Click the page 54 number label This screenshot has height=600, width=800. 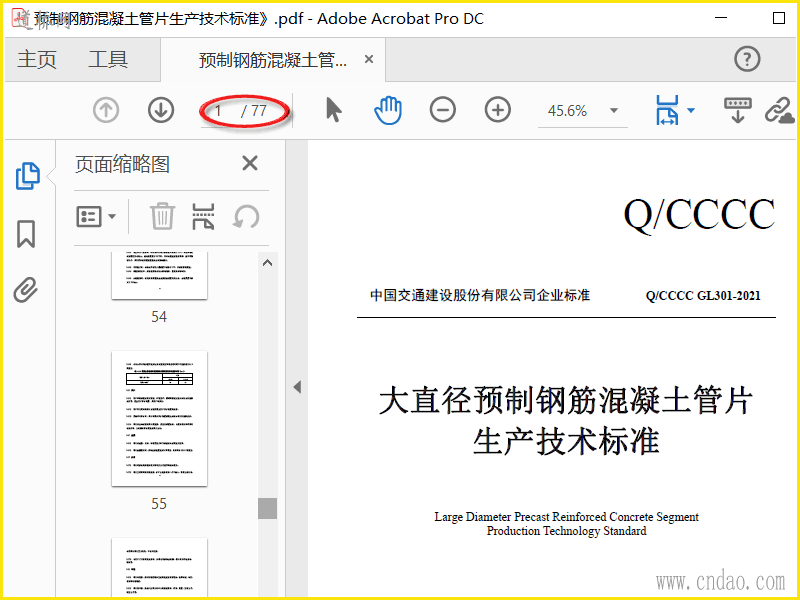point(159,317)
